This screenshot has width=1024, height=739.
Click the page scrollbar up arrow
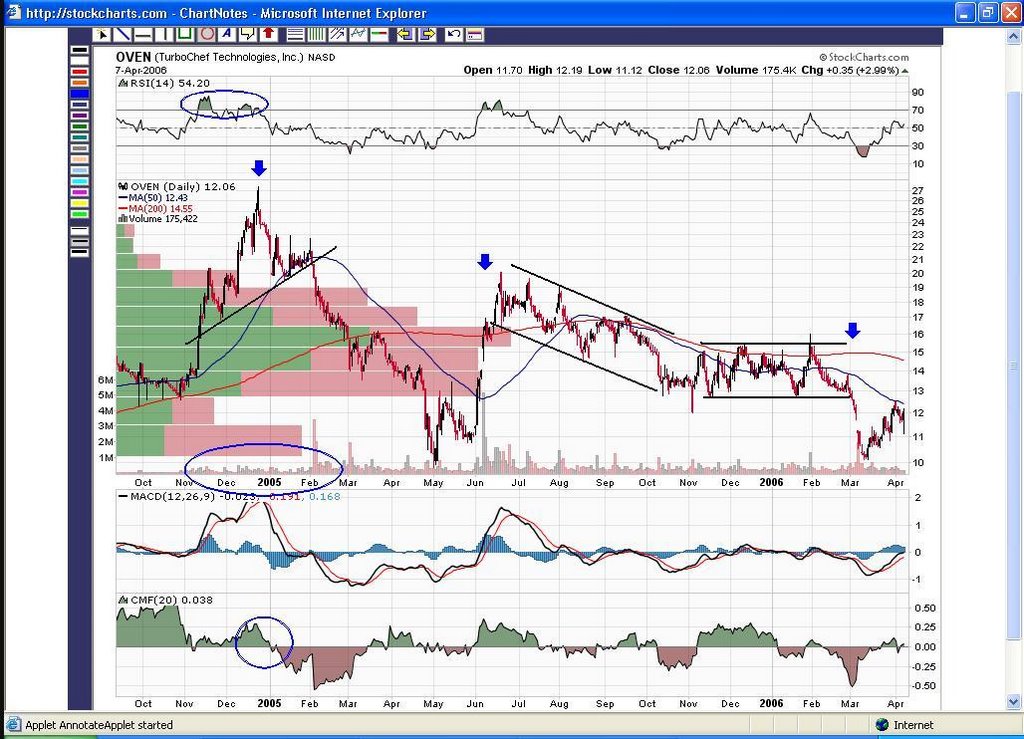coord(1014,36)
